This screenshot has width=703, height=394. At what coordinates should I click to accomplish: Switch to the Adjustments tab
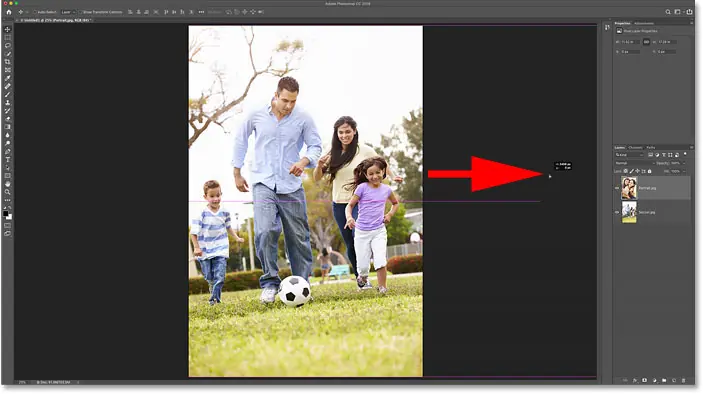click(x=644, y=23)
